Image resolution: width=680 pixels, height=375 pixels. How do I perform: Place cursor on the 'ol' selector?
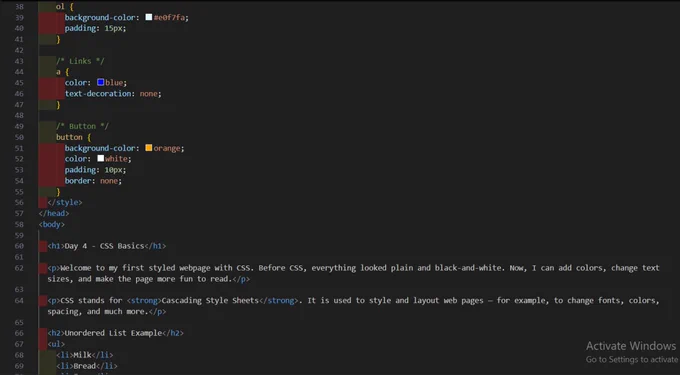(60, 7)
